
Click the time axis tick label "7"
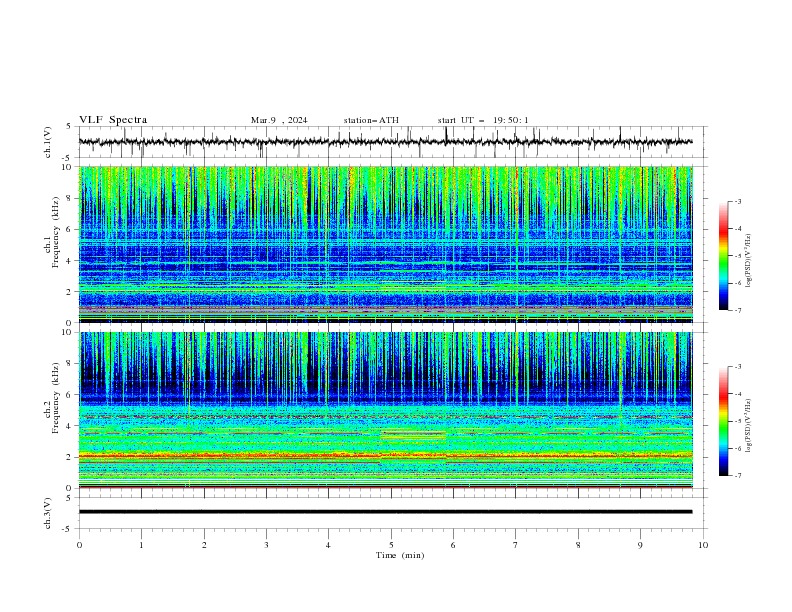click(516, 545)
